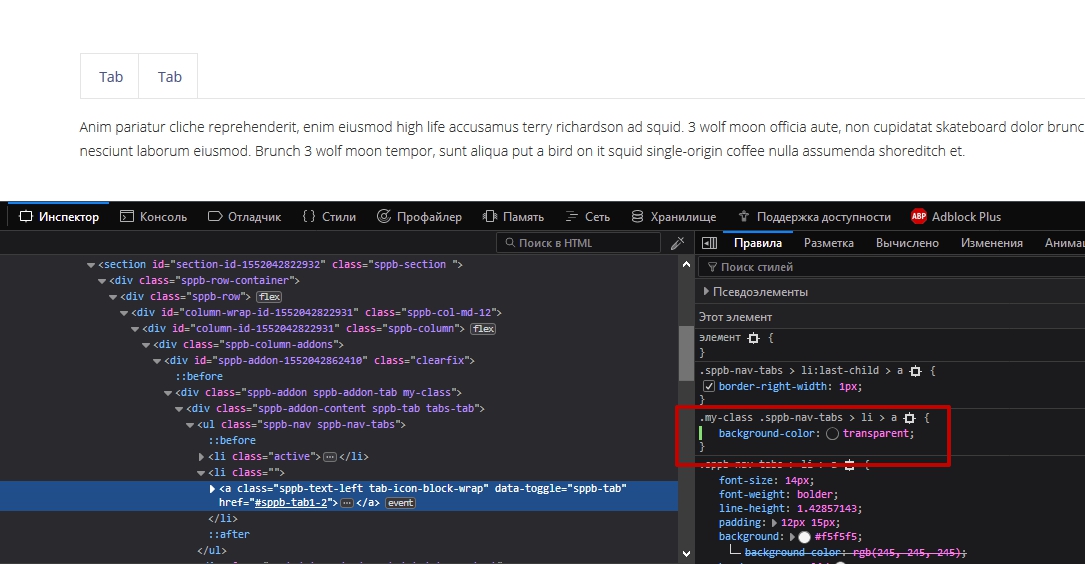Image resolution: width=1085 pixels, height=564 pixels.
Task: Expand the padding shorthand arrow
Action: coord(774,522)
